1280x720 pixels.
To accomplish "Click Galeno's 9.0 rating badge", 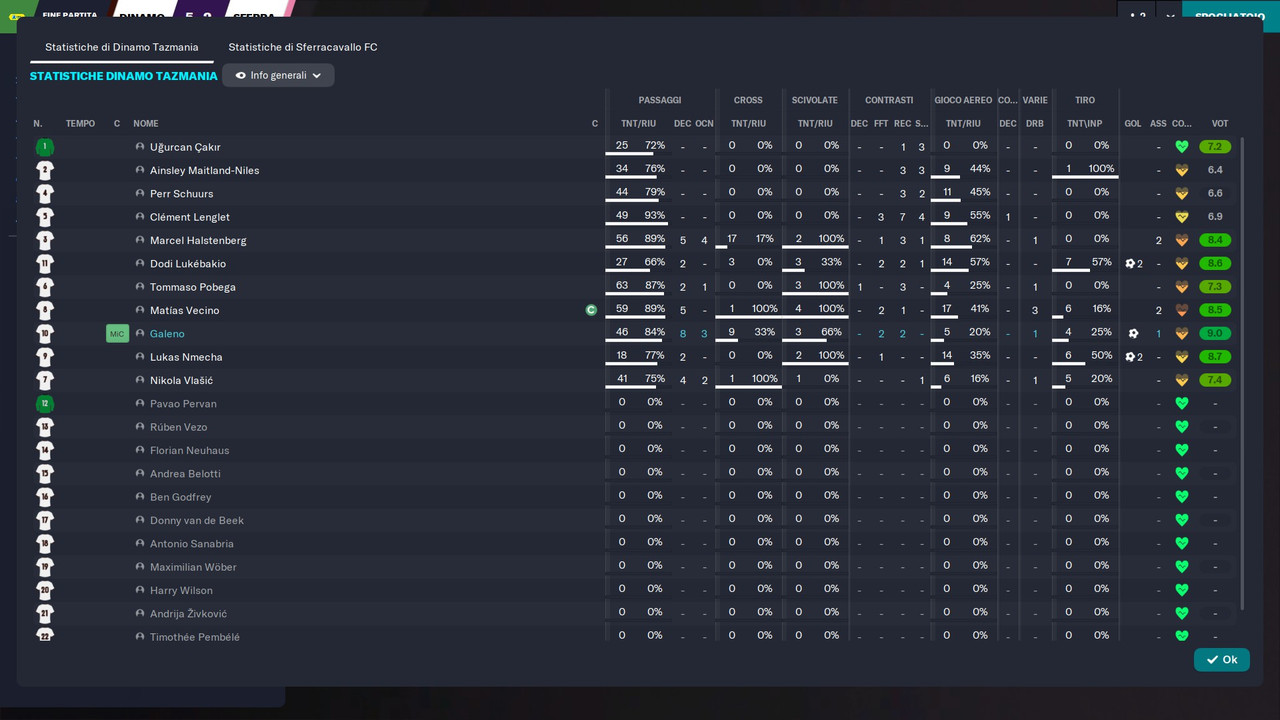I will (1215, 334).
